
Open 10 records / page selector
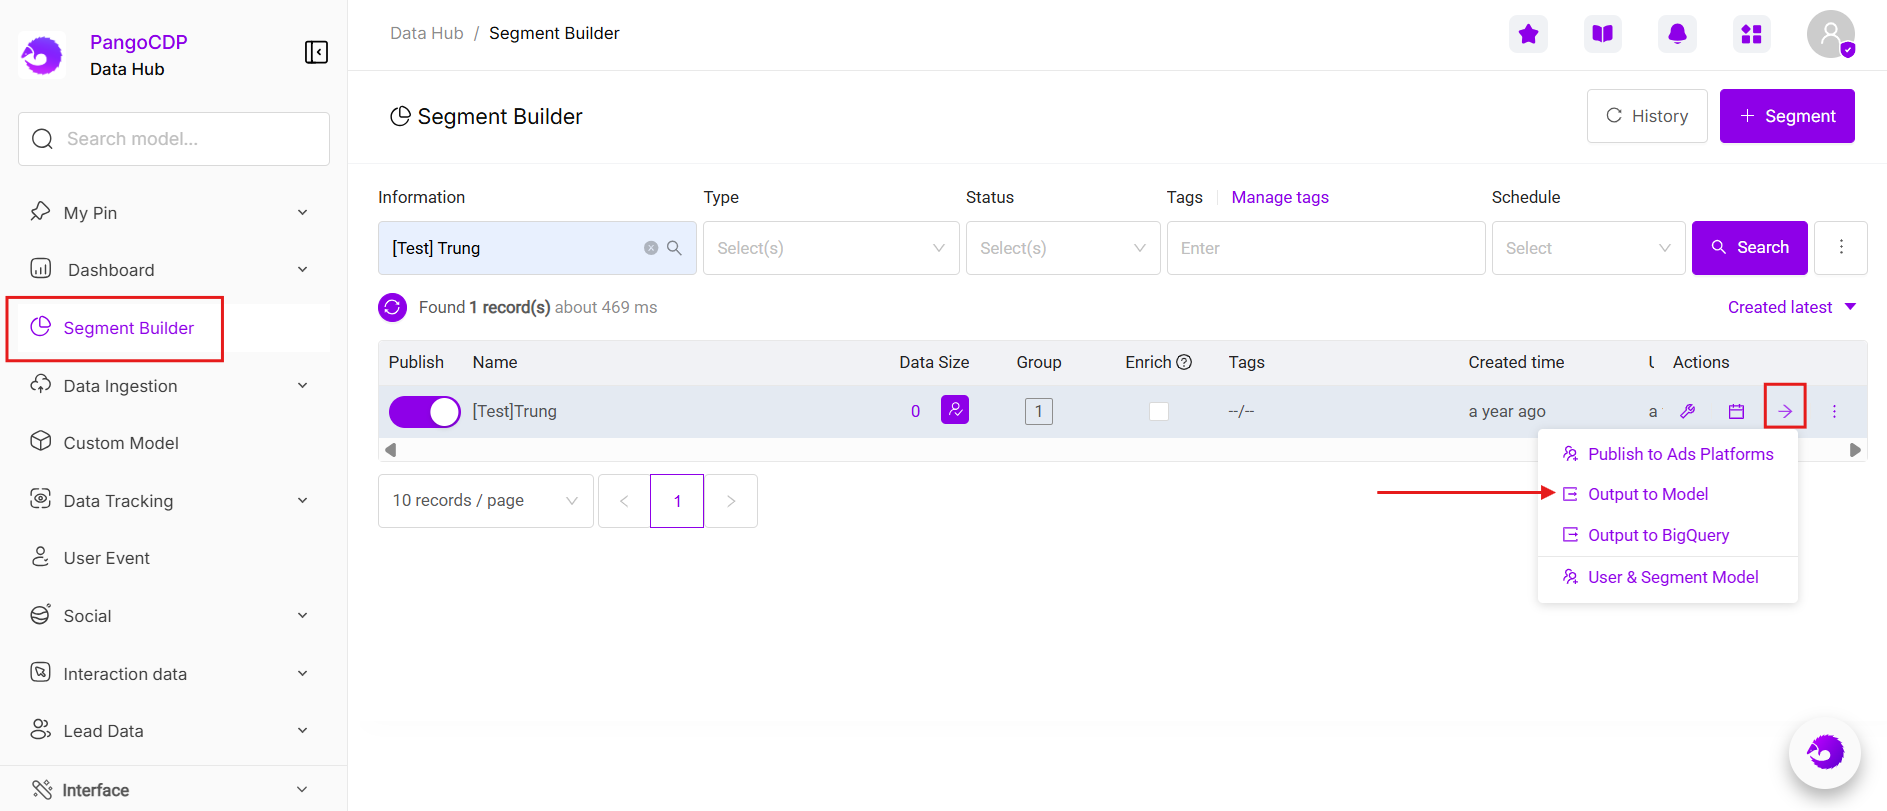pos(486,501)
